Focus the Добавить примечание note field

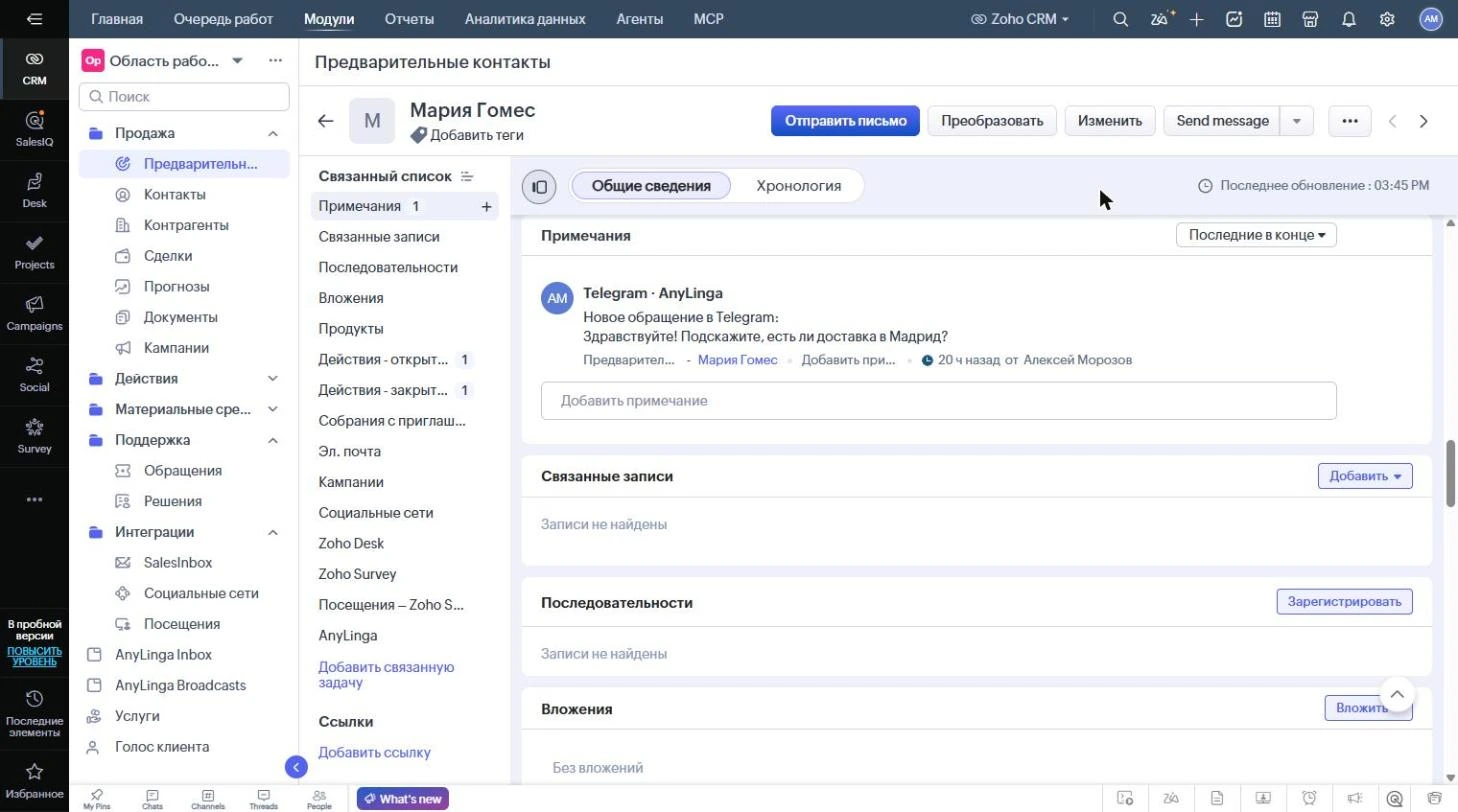[x=939, y=401]
